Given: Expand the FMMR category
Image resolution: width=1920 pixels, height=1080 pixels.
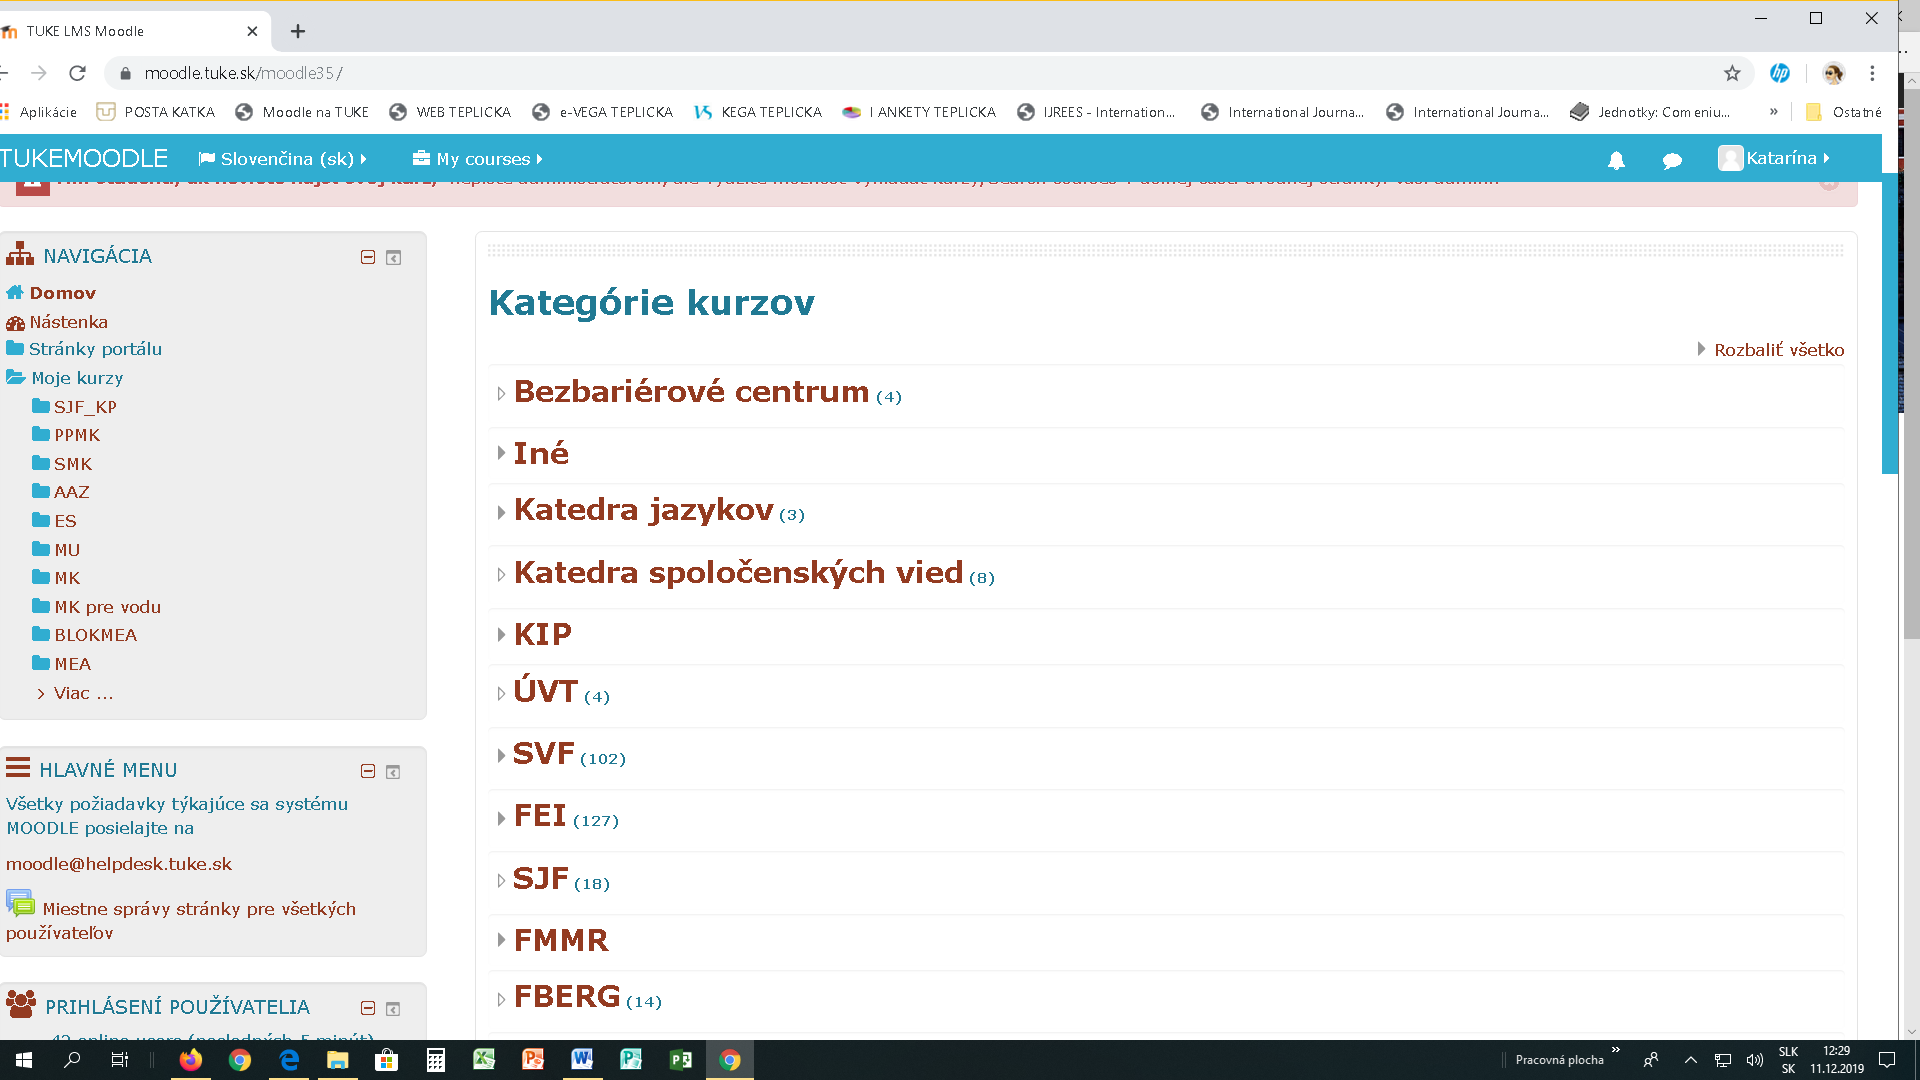Looking at the screenshot, I should tap(501, 940).
